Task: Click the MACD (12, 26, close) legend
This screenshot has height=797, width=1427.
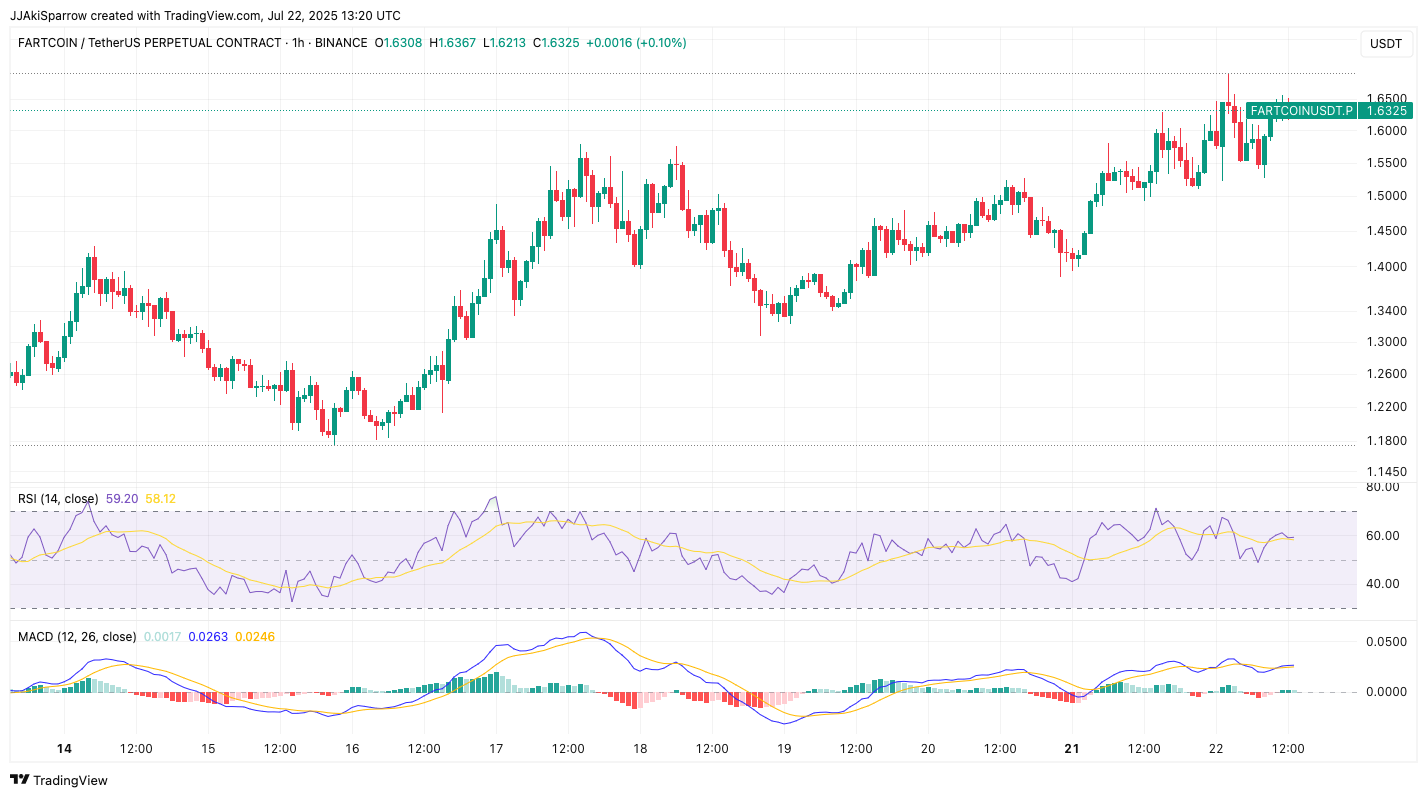Action: [77, 636]
